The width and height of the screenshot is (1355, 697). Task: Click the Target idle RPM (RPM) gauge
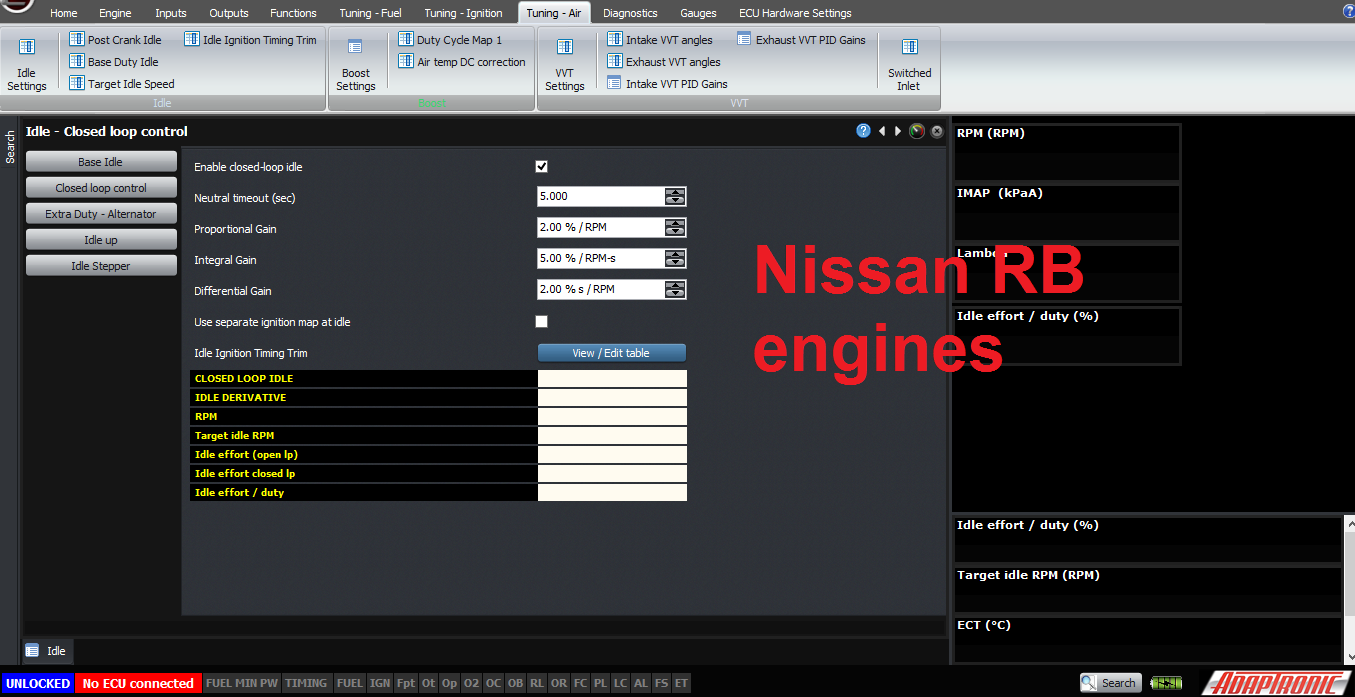tap(1147, 590)
